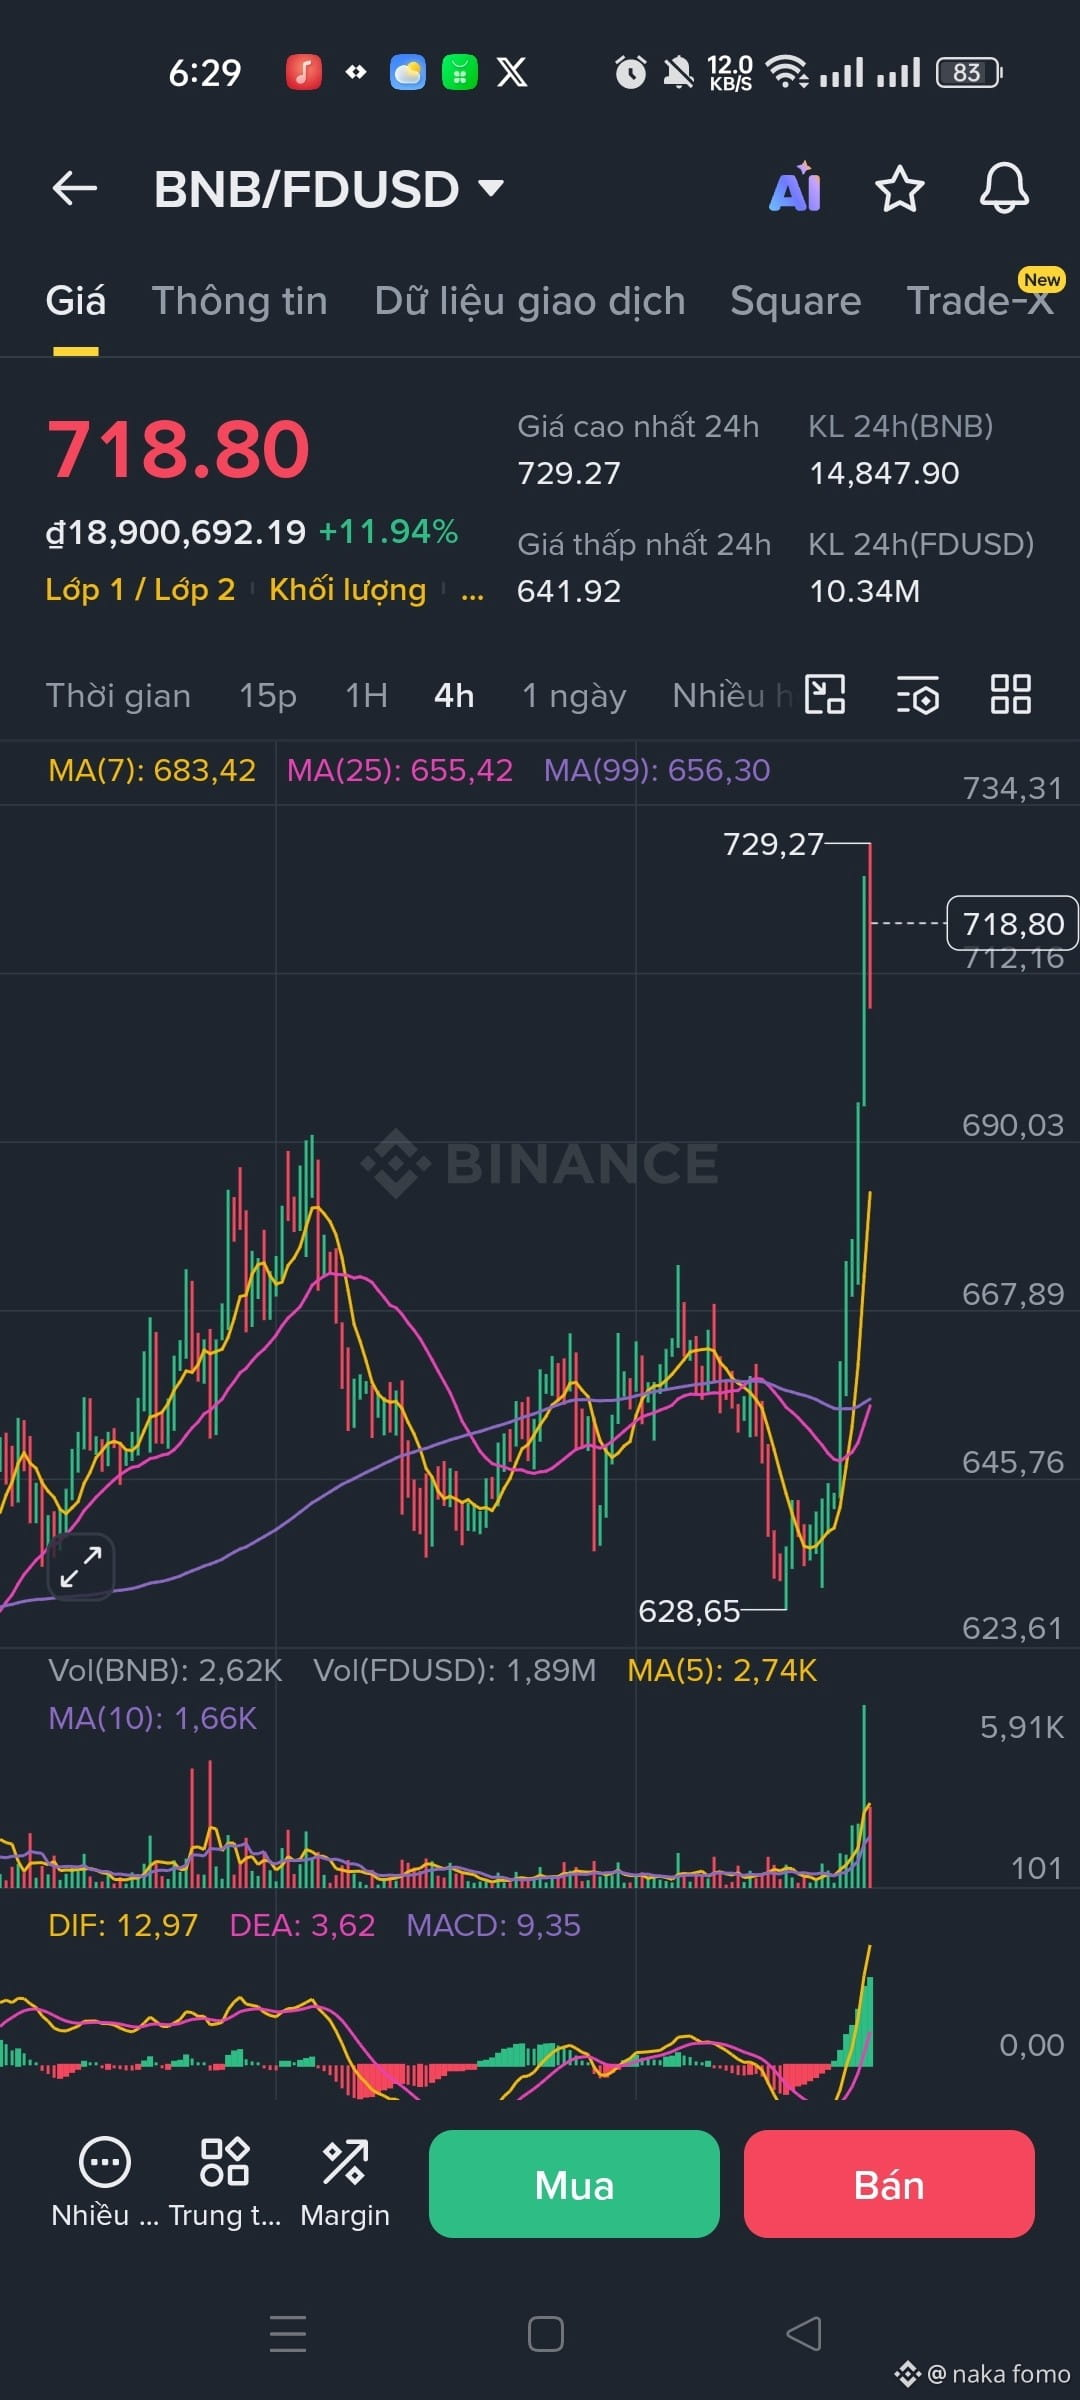
Task: Open chart indicator settings icon
Action: click(918, 695)
